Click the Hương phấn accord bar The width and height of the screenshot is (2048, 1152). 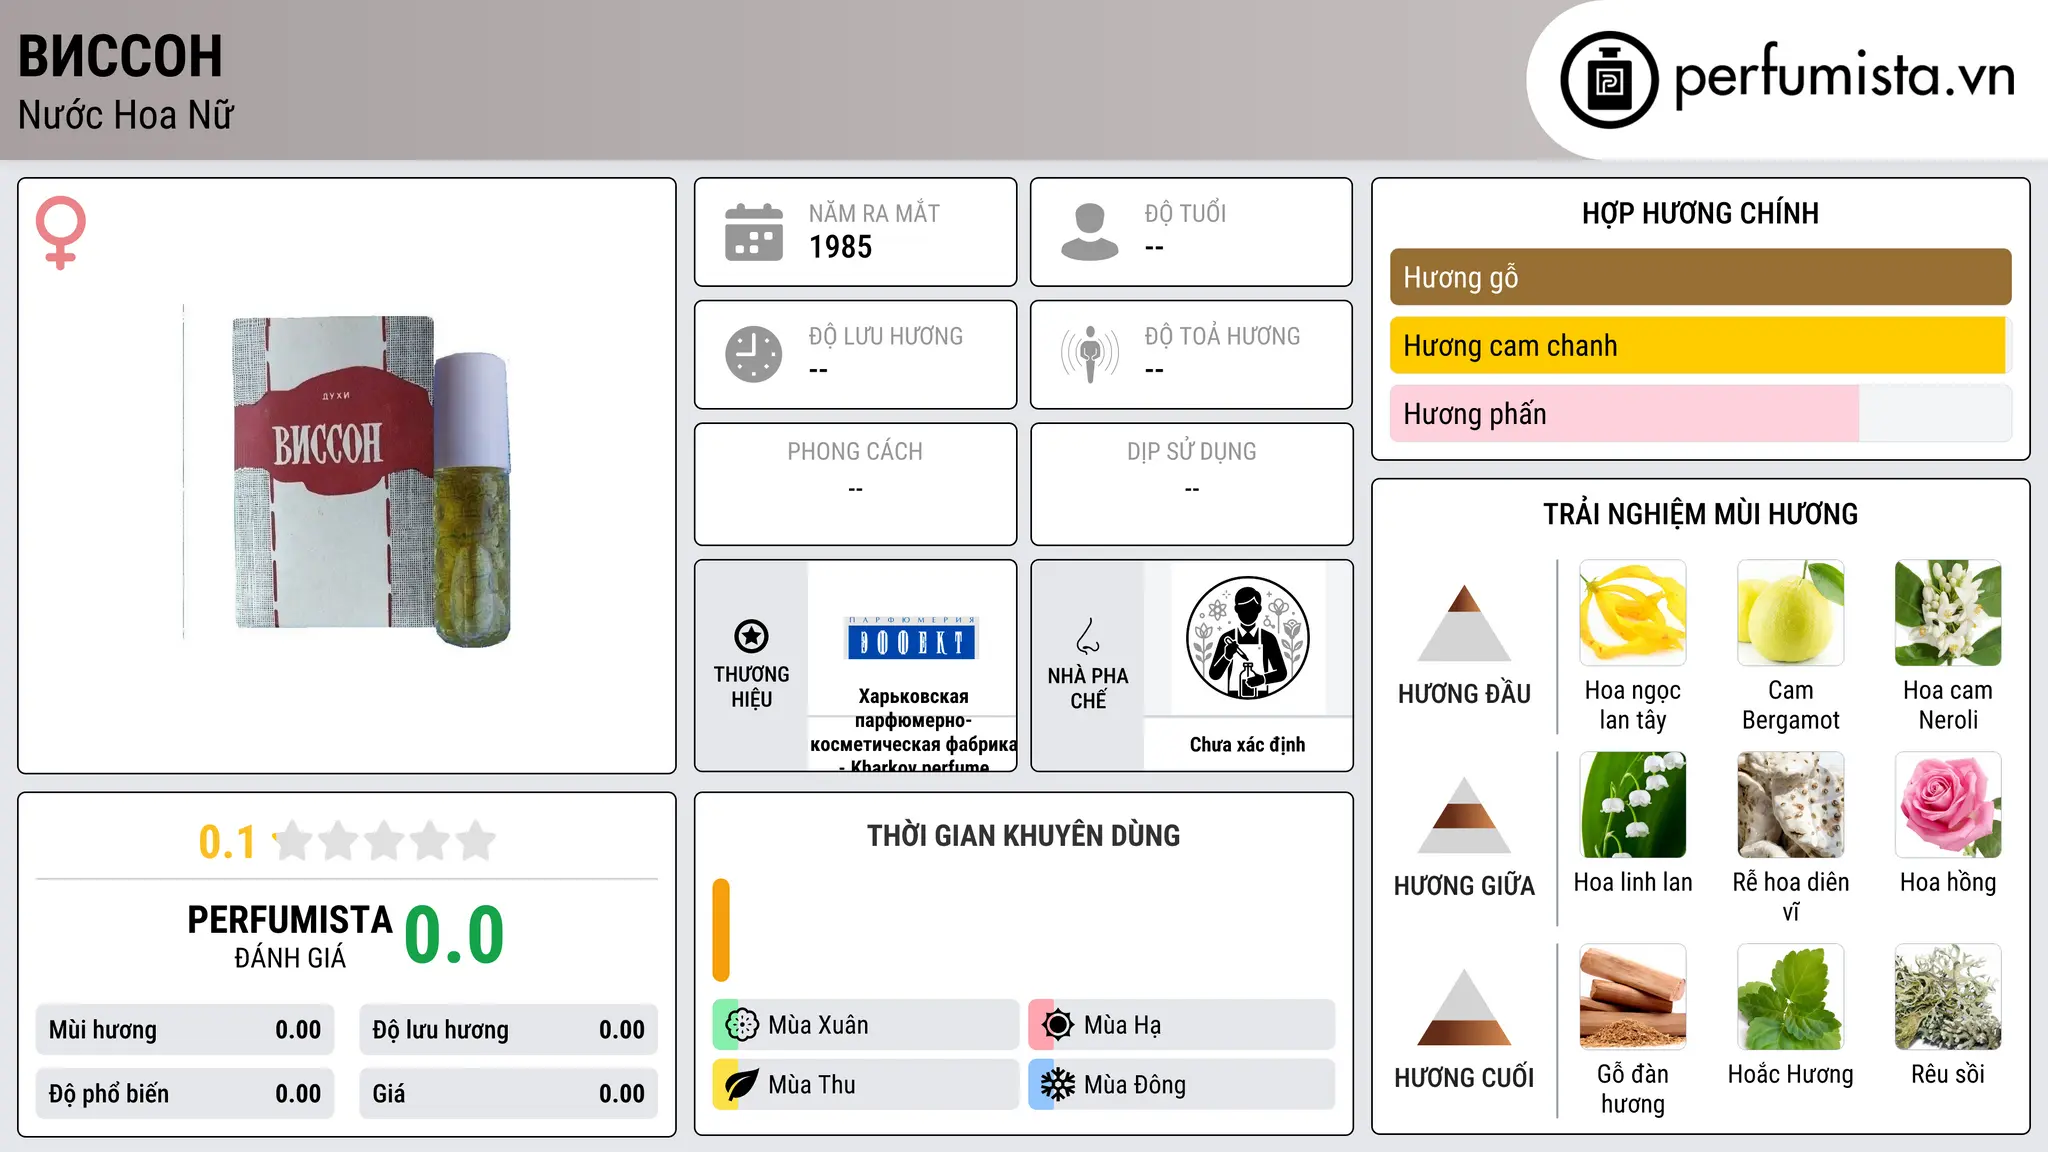[x=1700, y=414]
